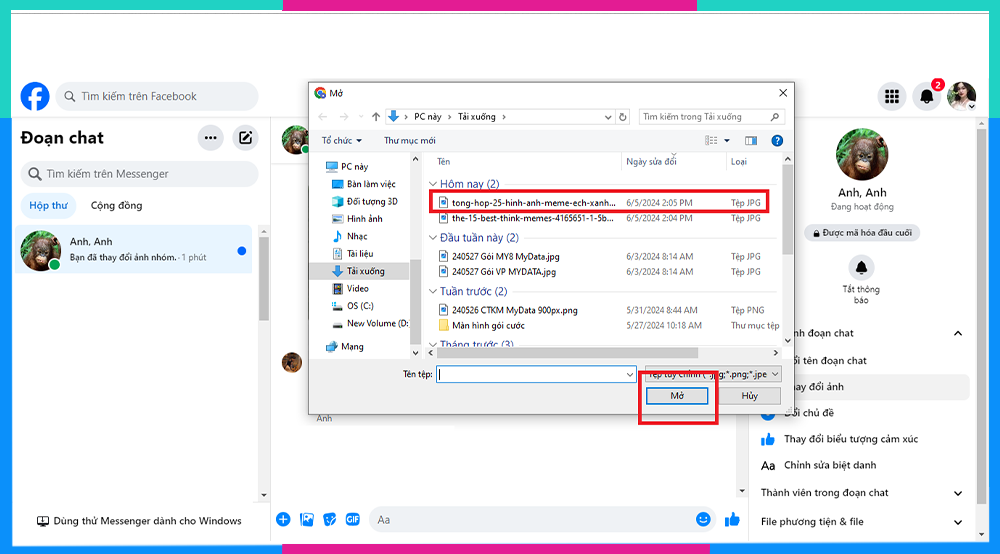1000x554 pixels.
Task: Go up one folder level arrow
Action: click(x=376, y=117)
